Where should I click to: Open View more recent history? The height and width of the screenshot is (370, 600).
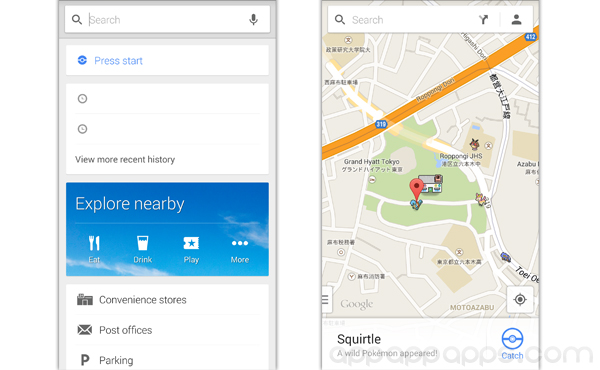click(x=125, y=160)
